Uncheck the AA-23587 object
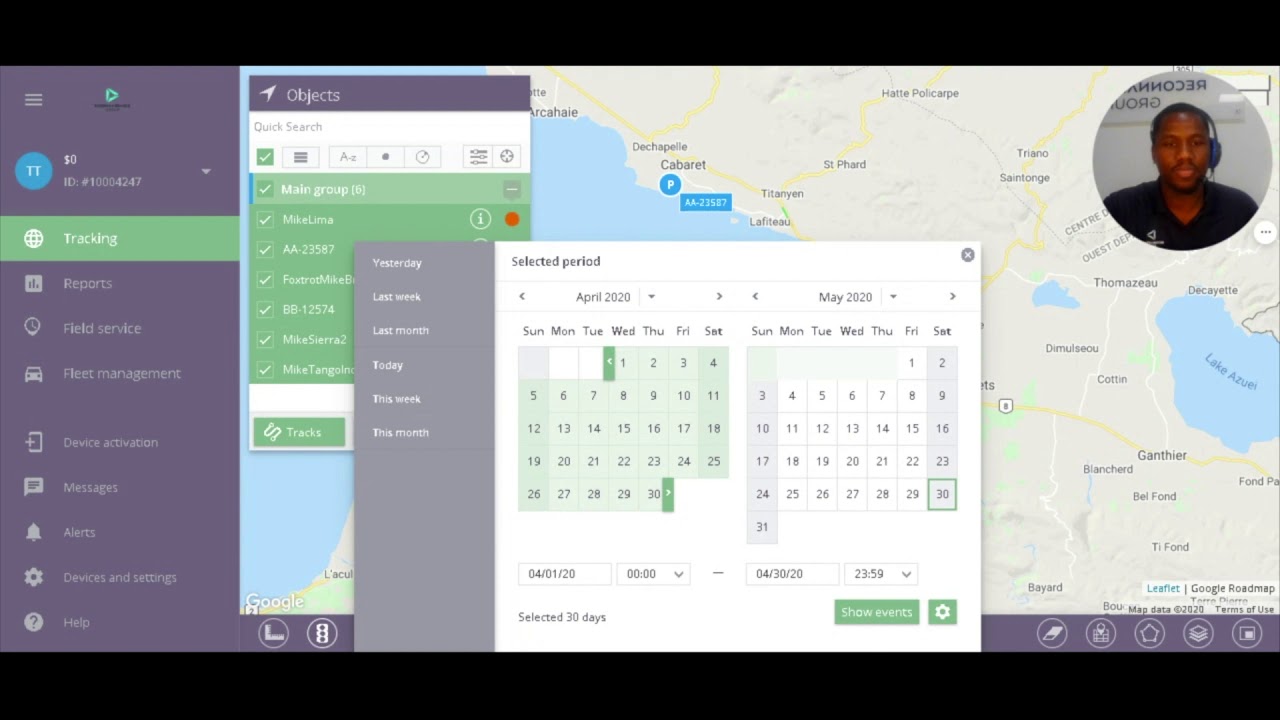 [x=265, y=249]
